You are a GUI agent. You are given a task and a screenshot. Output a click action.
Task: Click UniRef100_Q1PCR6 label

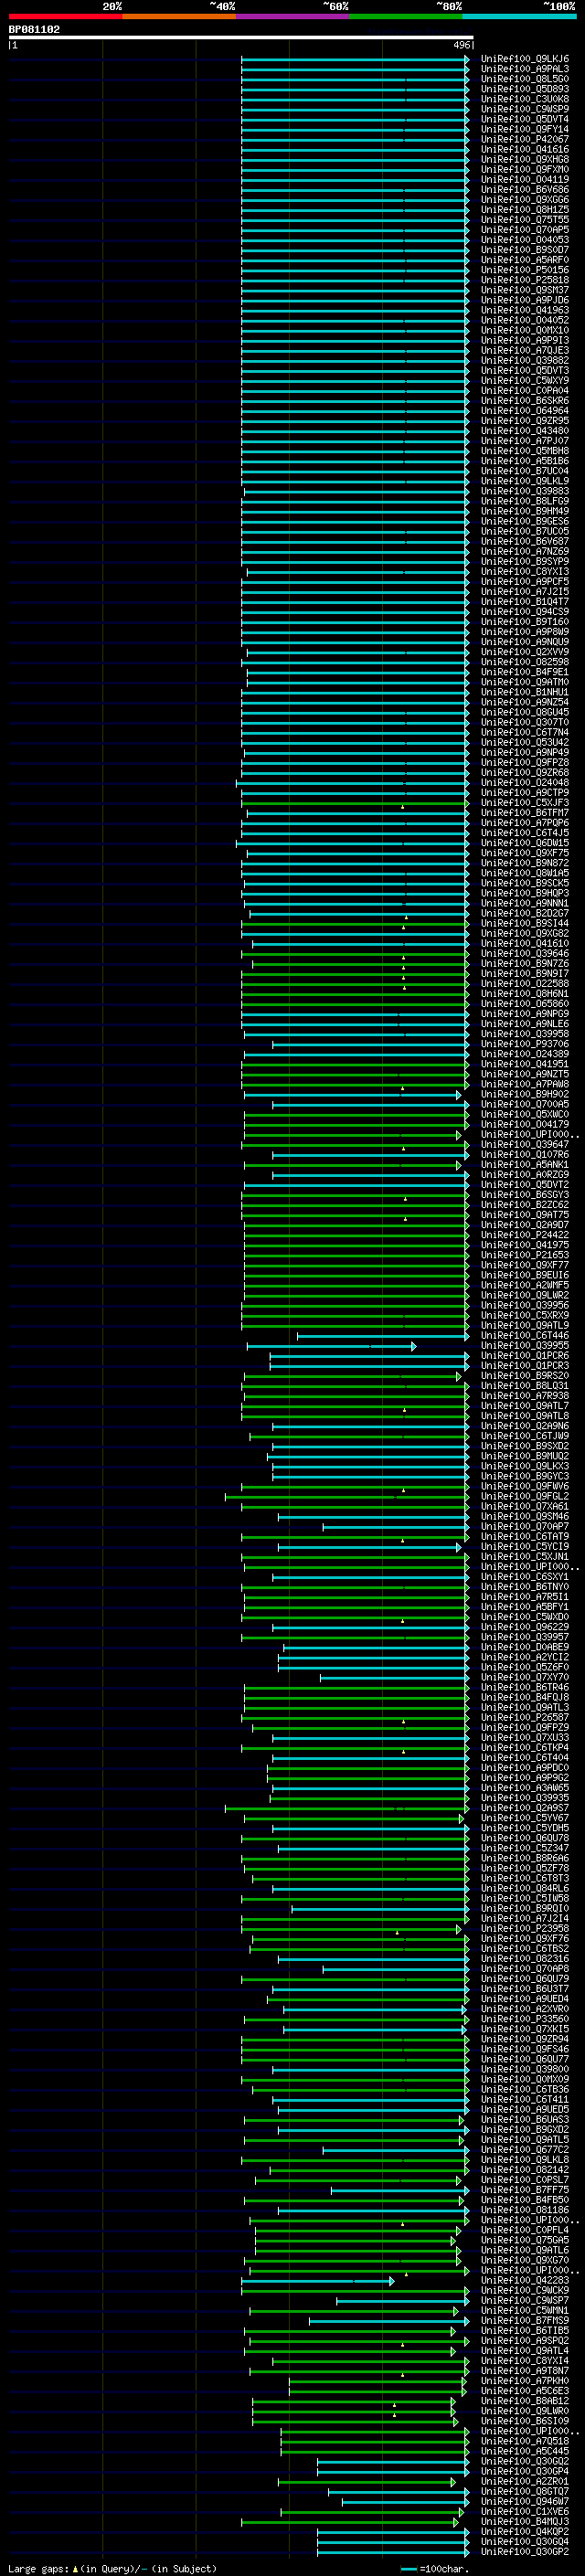524,1355
